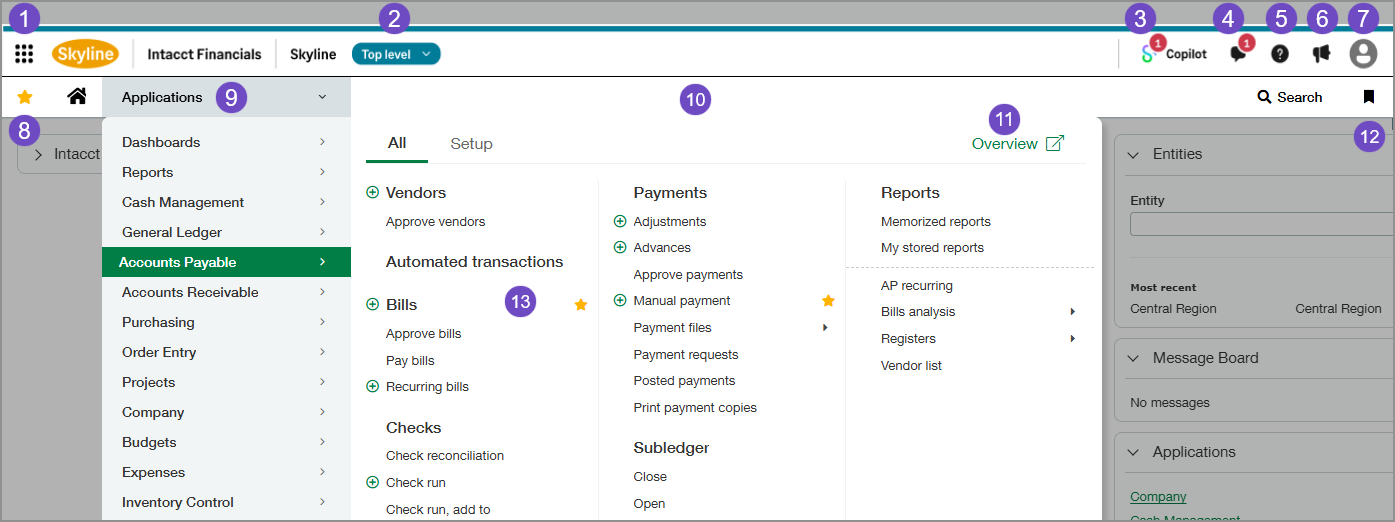Open Approve payments
This screenshot has height=522, width=1395.
[688, 274]
